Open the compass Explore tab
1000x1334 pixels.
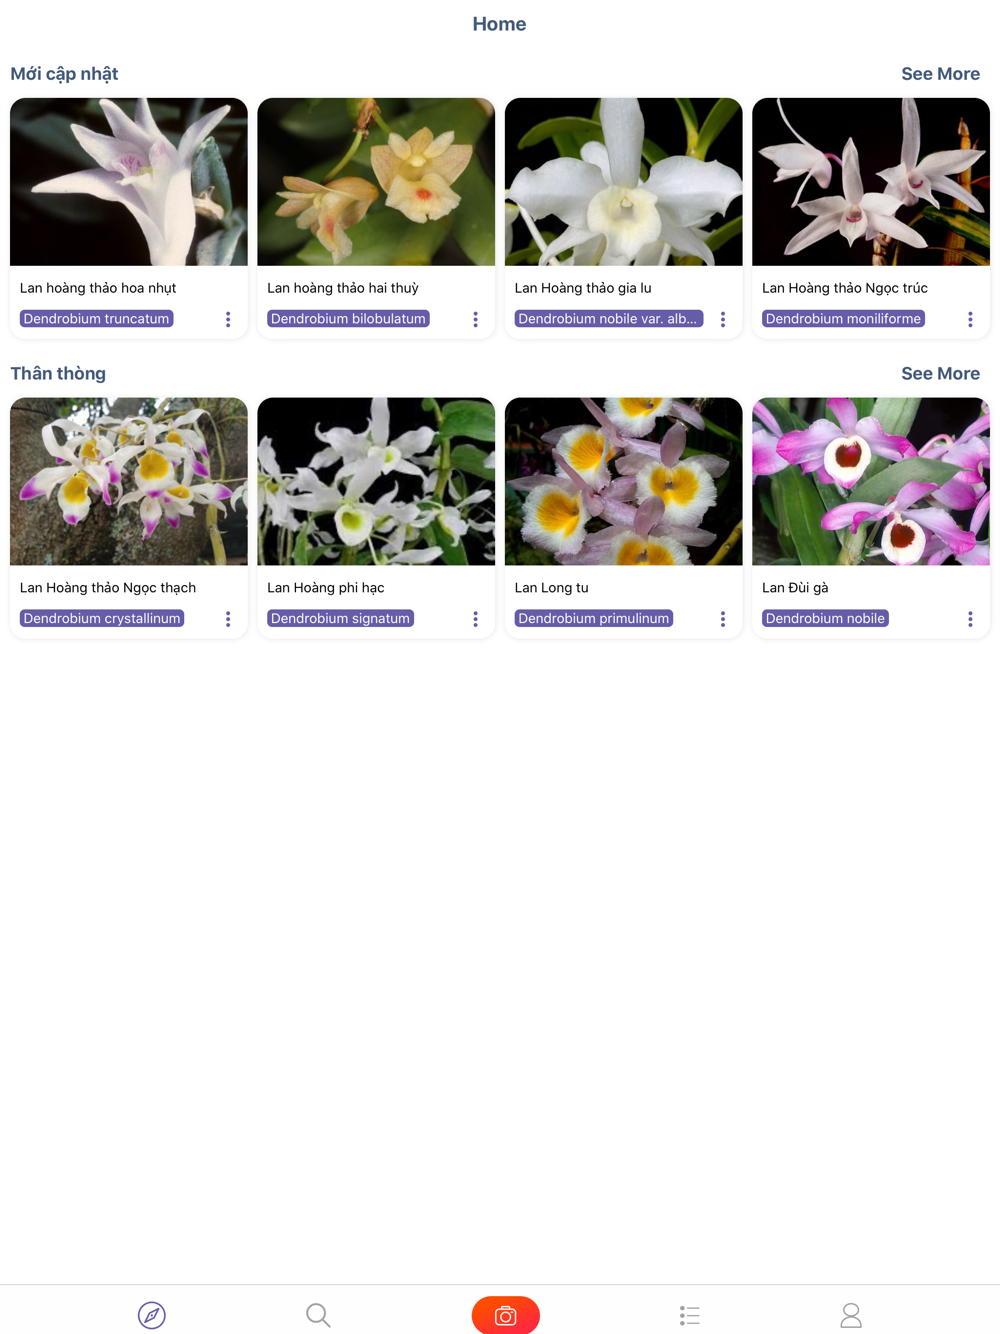[x=152, y=1315]
